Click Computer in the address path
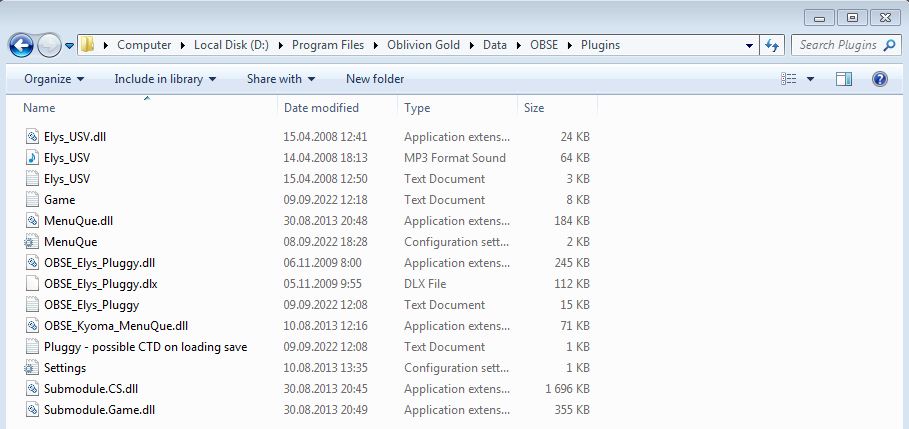The height and width of the screenshot is (429, 909). point(144,45)
